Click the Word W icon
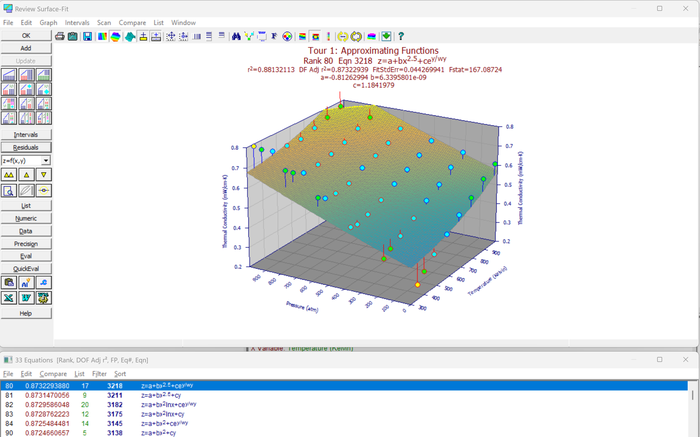The width and height of the screenshot is (700, 437). tap(26, 298)
